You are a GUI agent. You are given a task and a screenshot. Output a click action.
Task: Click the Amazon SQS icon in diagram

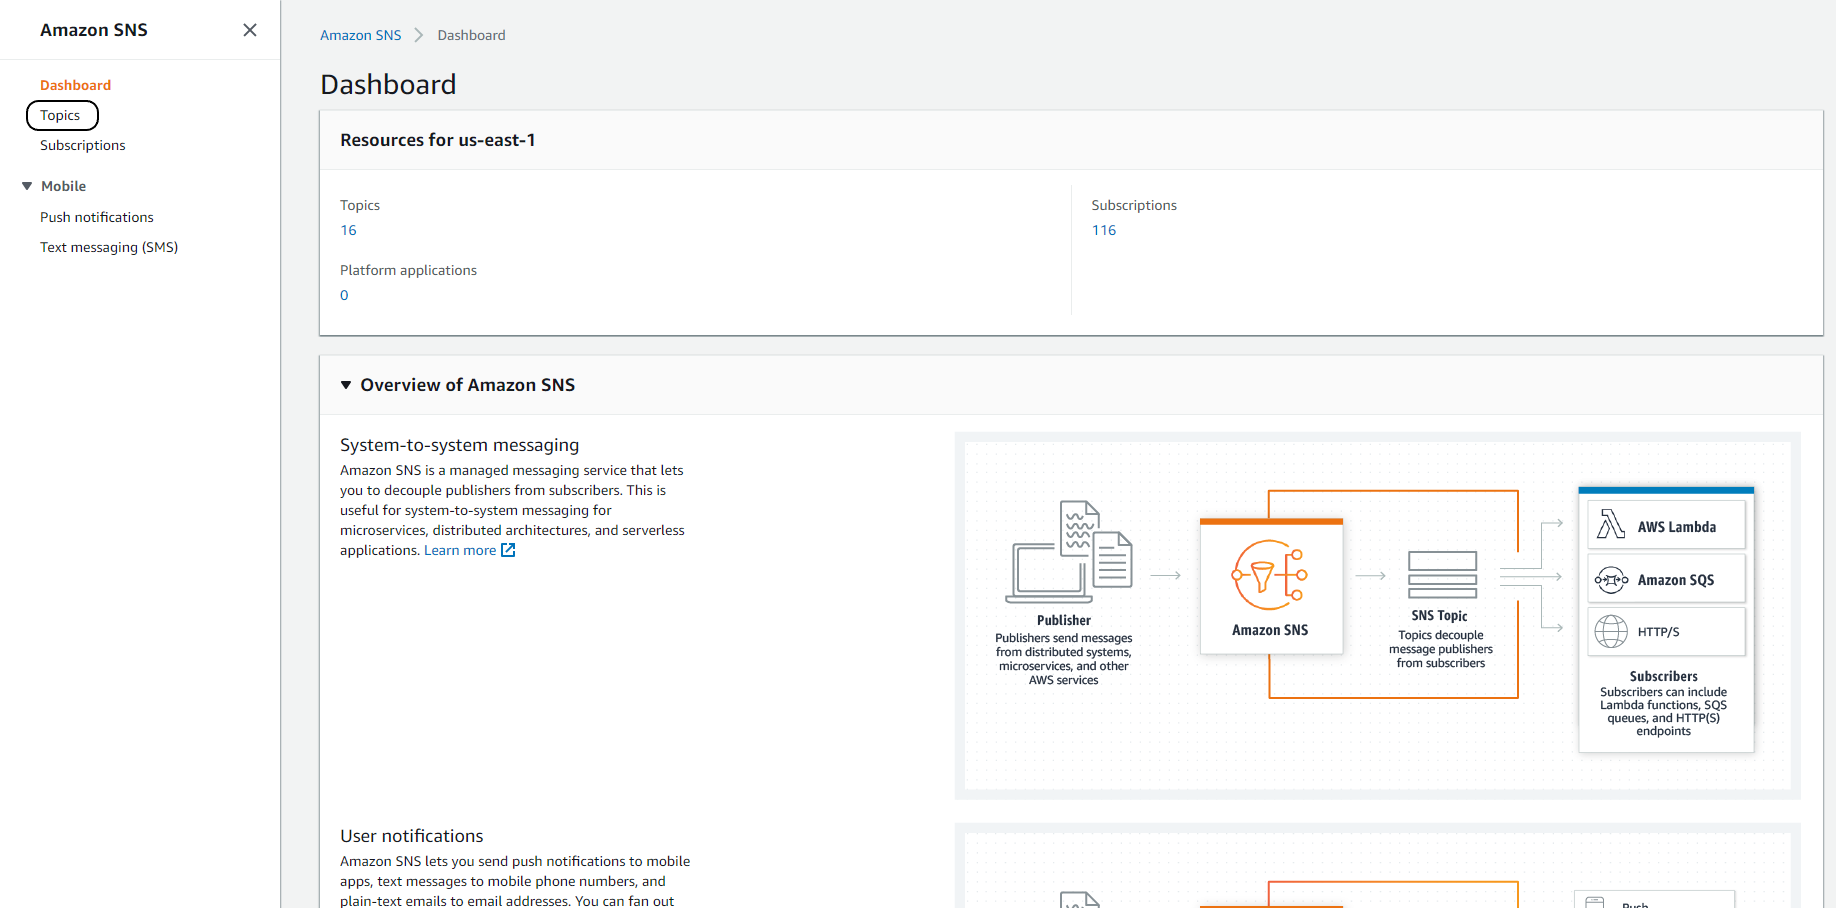coord(1611,580)
